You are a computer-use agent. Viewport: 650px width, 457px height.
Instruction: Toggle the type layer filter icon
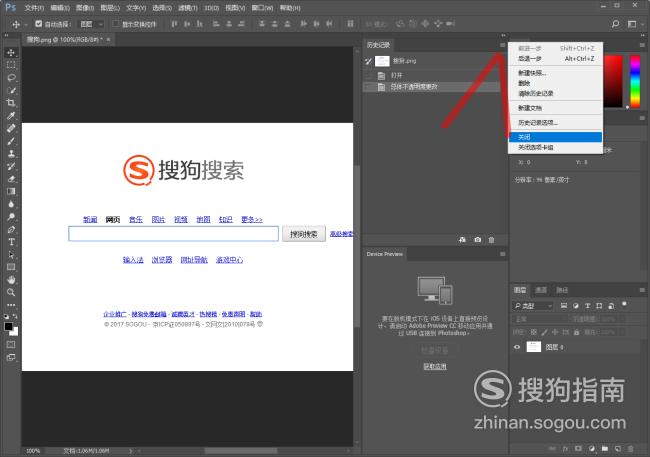pos(587,306)
